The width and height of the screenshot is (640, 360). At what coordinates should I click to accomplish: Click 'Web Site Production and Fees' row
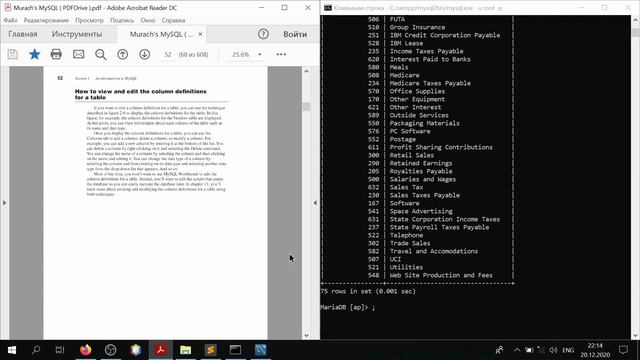point(441,275)
